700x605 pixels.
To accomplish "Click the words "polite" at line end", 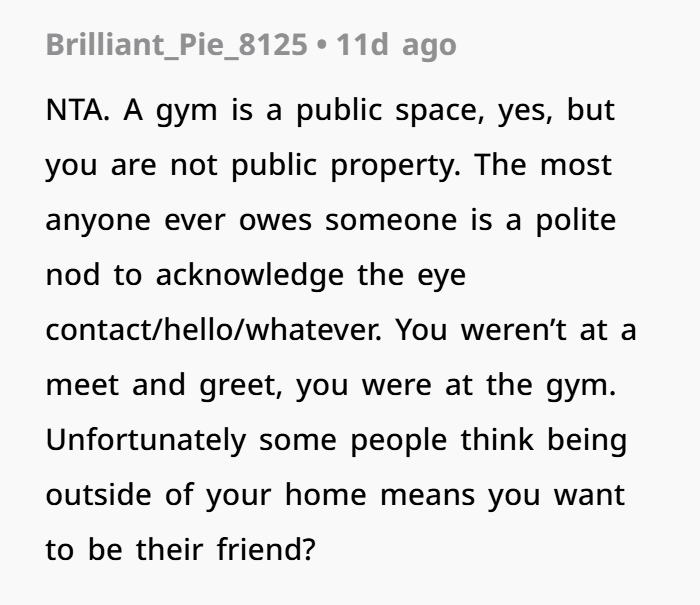I will 576,220.
